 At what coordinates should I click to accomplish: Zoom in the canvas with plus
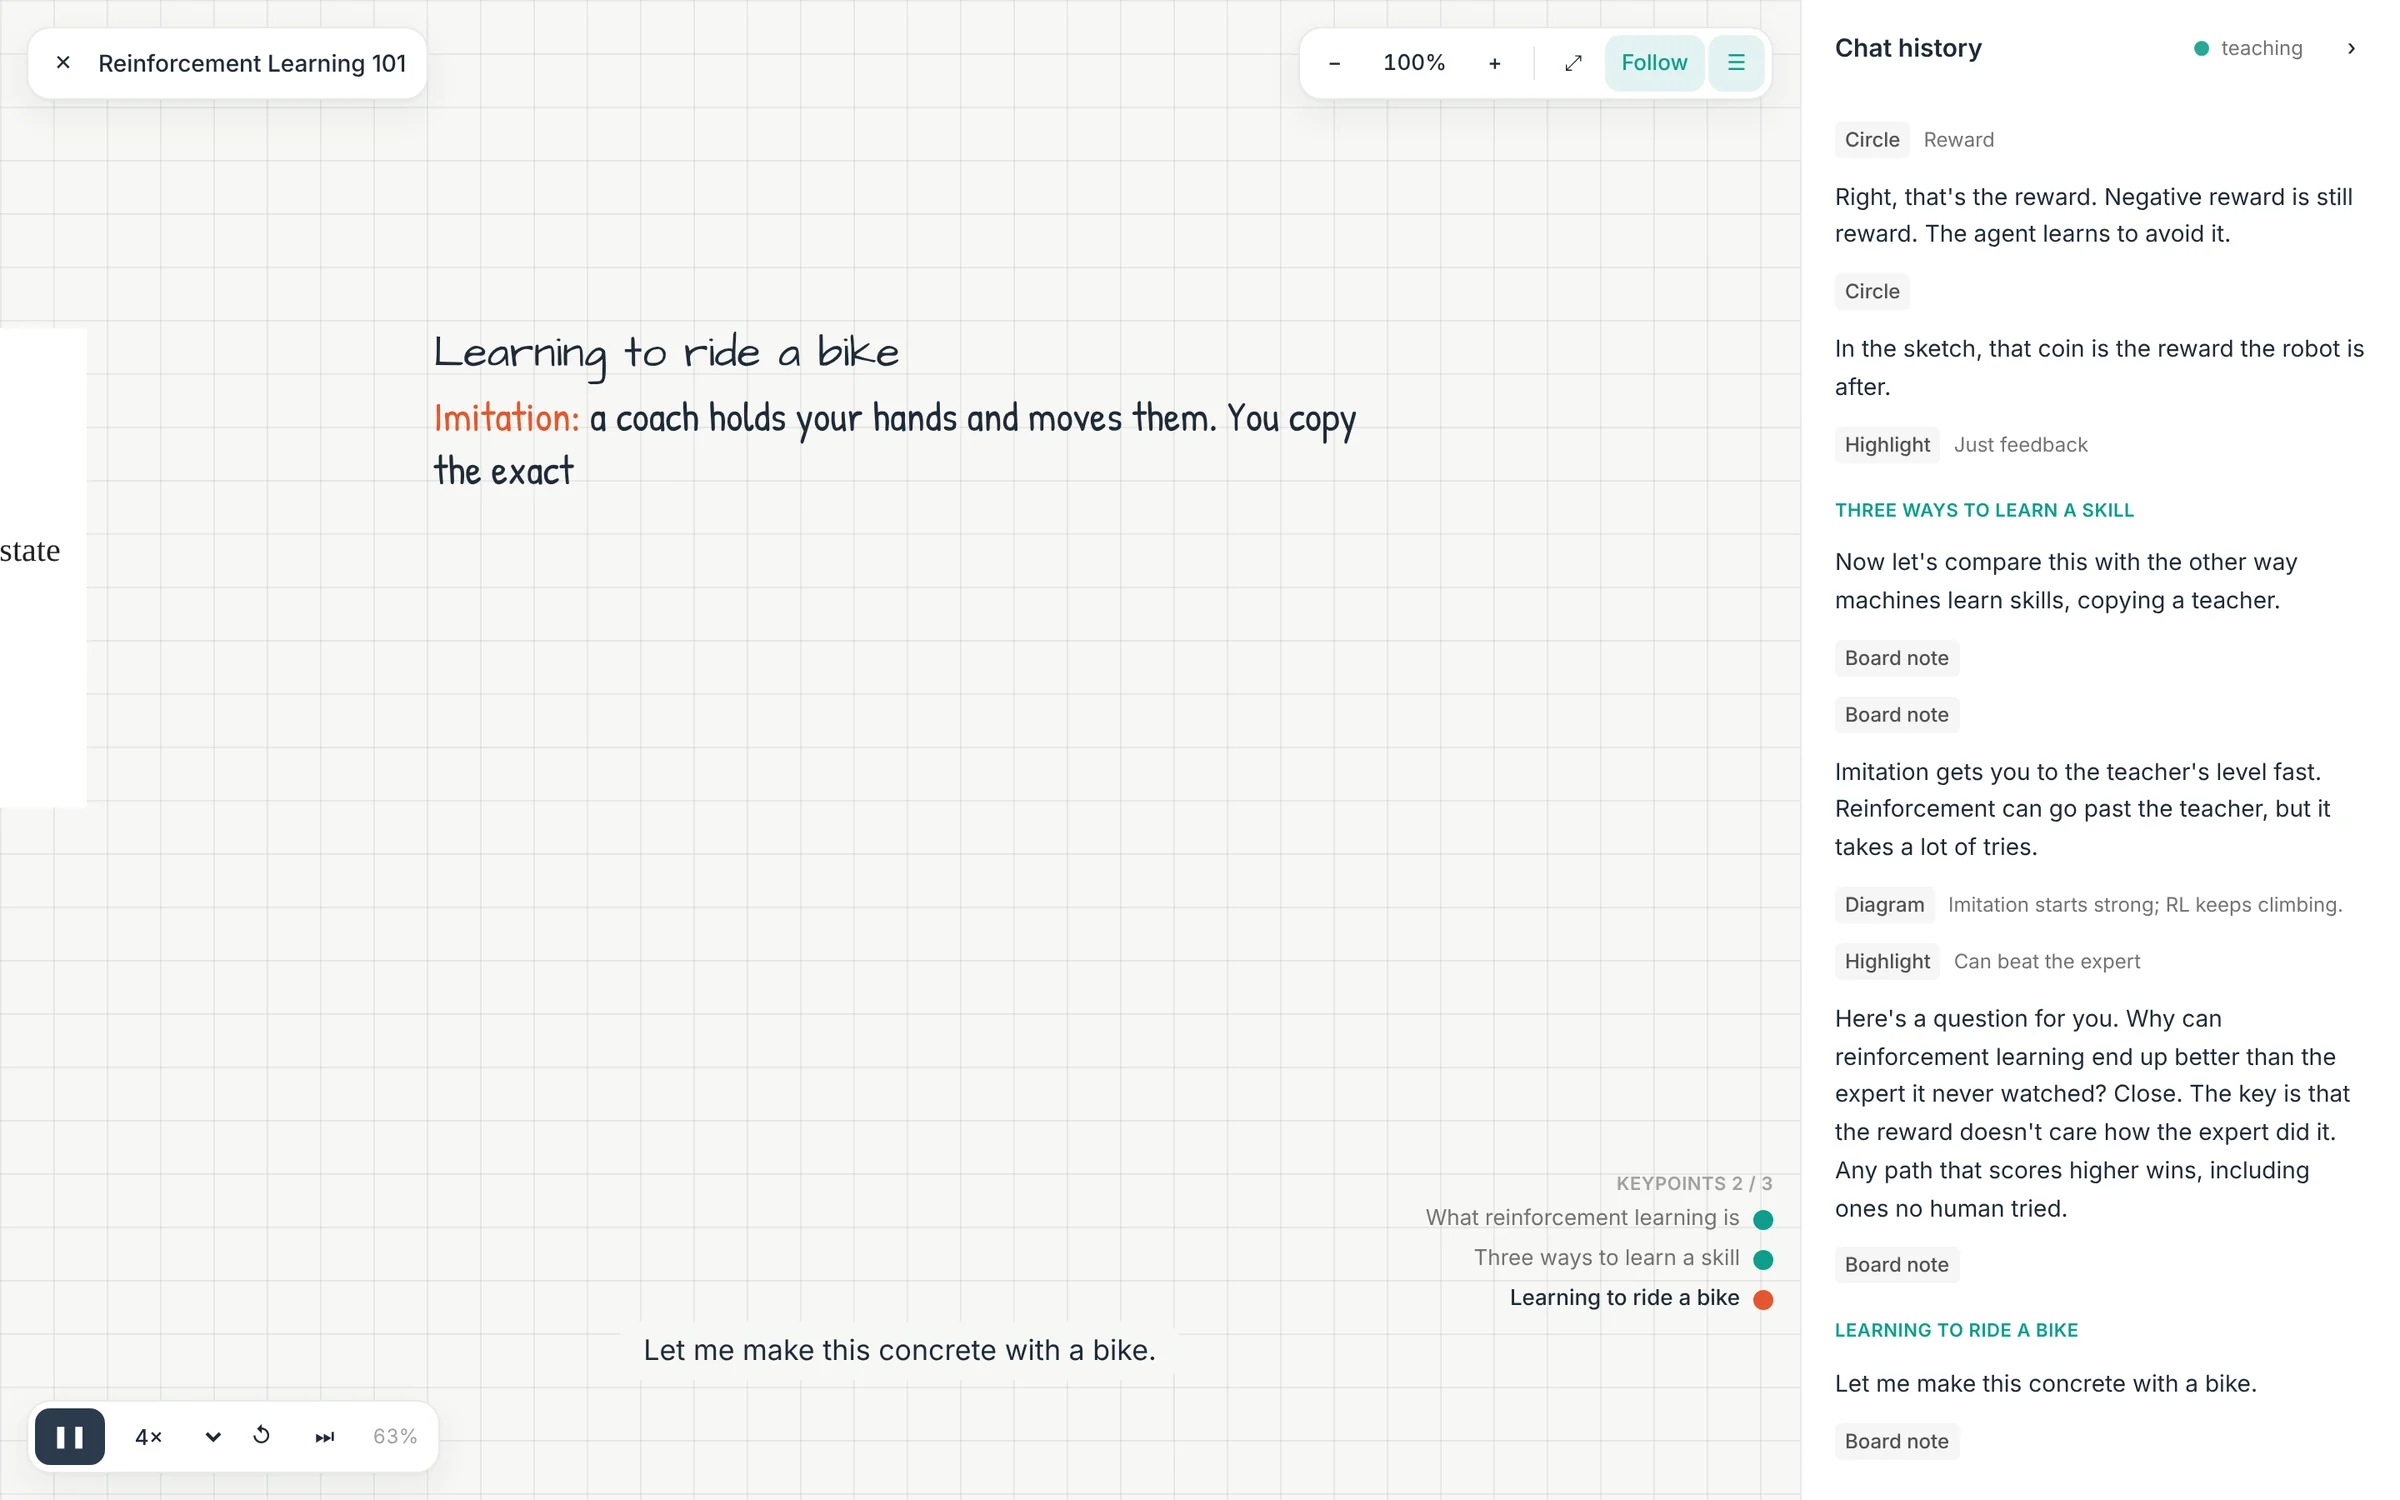click(1494, 63)
